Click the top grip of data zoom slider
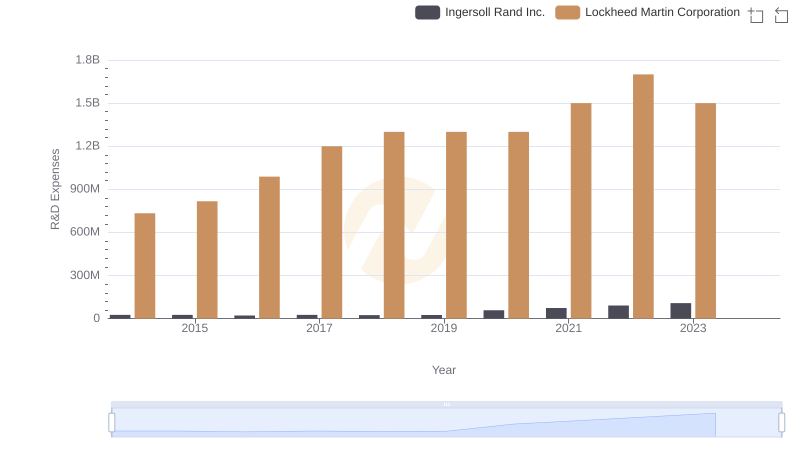Screen dimensions: 800x461 coord(446,404)
